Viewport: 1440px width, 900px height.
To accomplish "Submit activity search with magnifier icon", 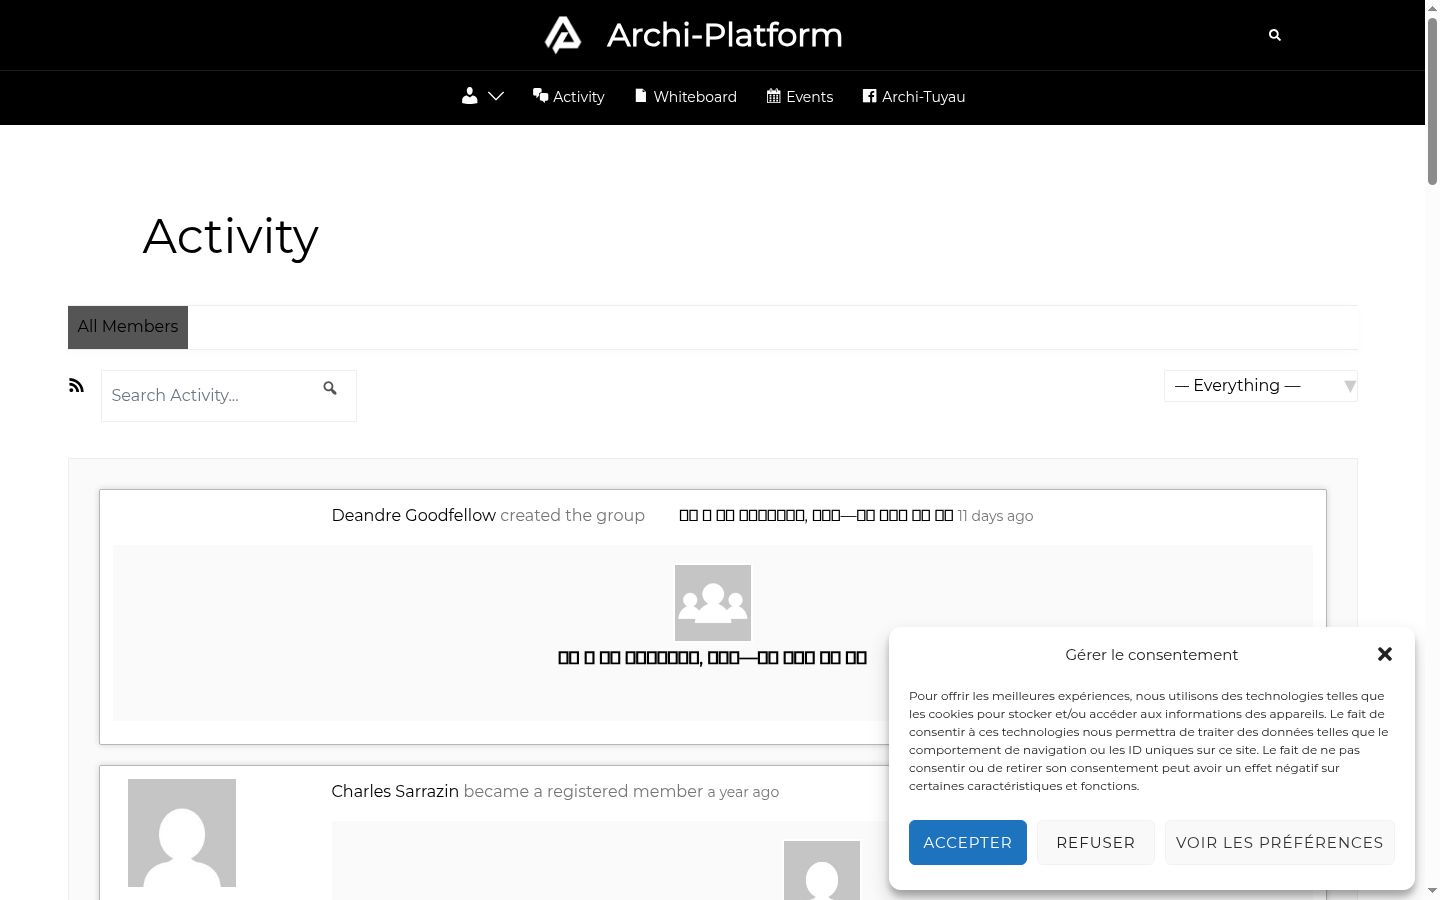I will click(330, 388).
